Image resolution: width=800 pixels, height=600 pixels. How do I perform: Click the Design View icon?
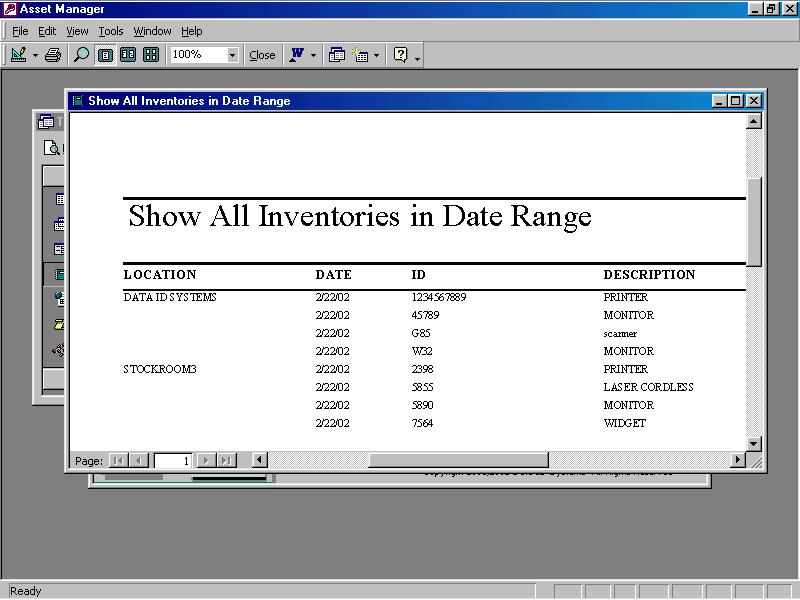tap(18, 55)
